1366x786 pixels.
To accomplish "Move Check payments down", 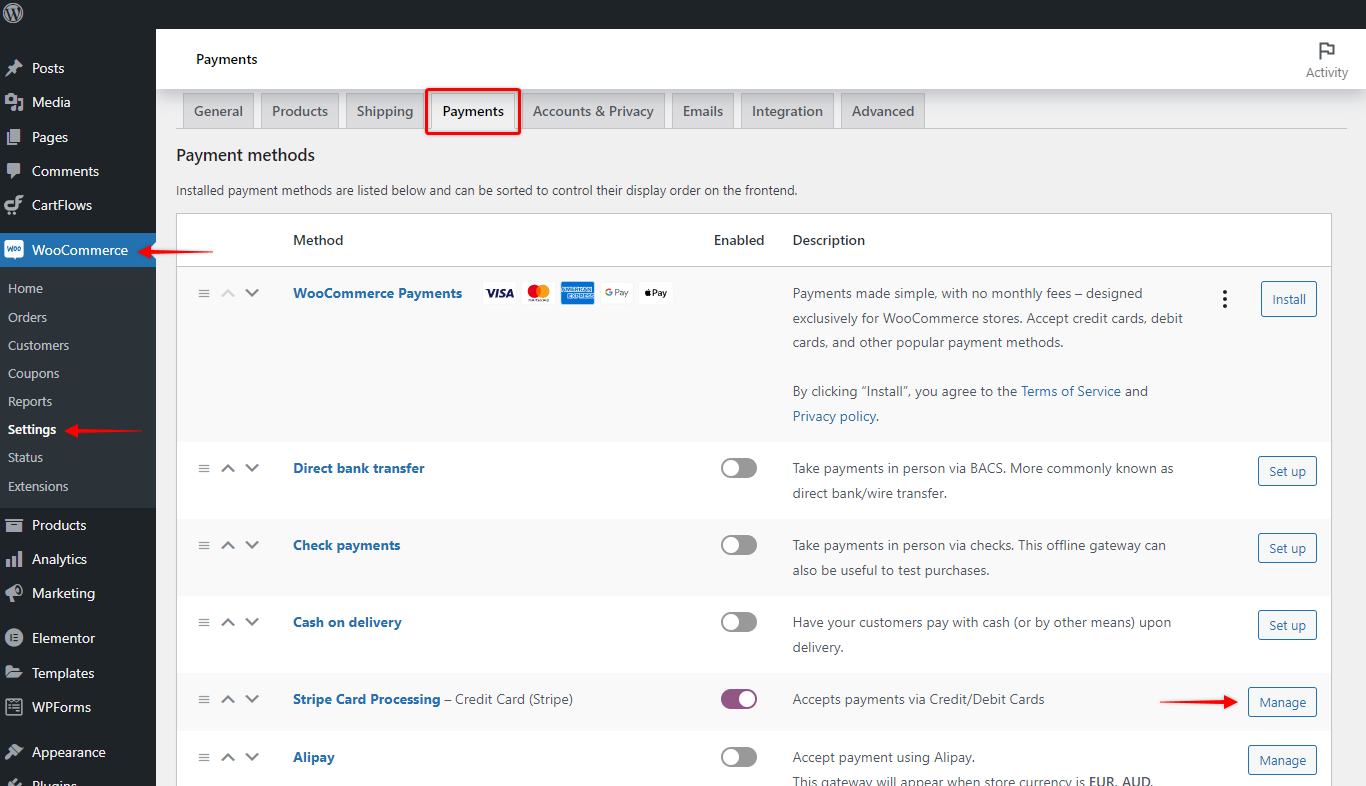I will 252,545.
